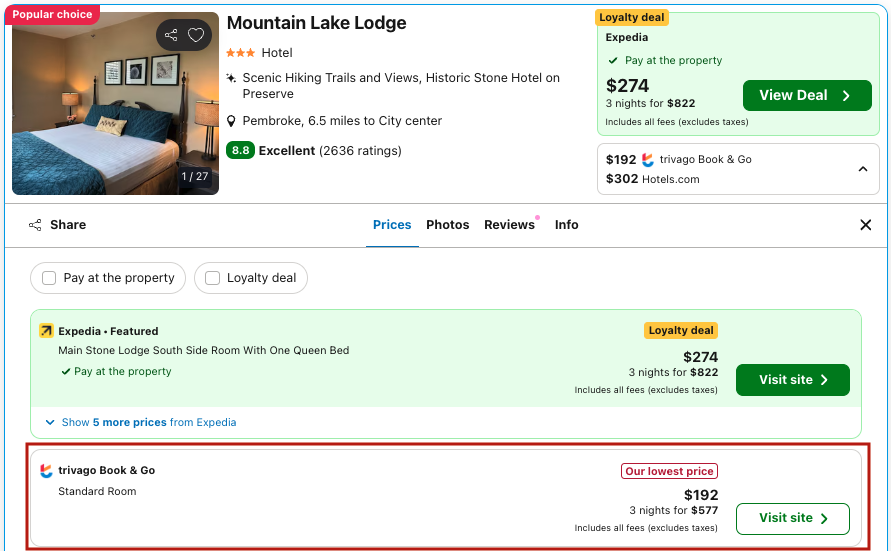Click Main Stone Lodge South Side Room text
Viewport: 891px width, 551px height.
(x=203, y=350)
